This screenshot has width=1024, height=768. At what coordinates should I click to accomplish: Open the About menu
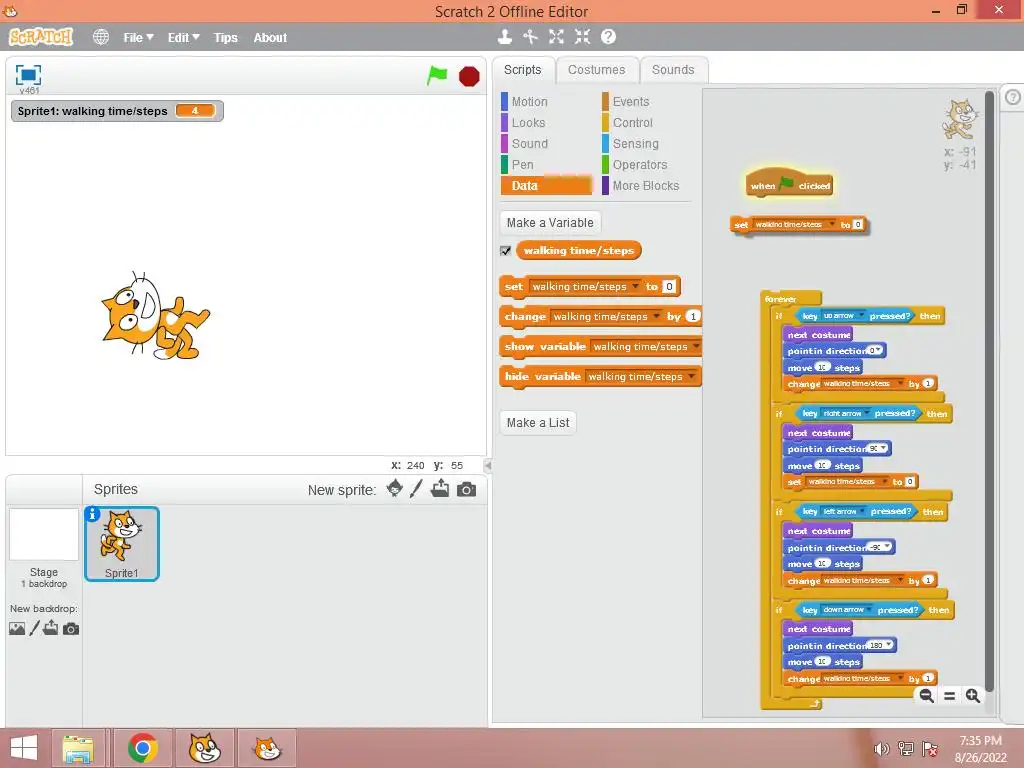[270, 38]
